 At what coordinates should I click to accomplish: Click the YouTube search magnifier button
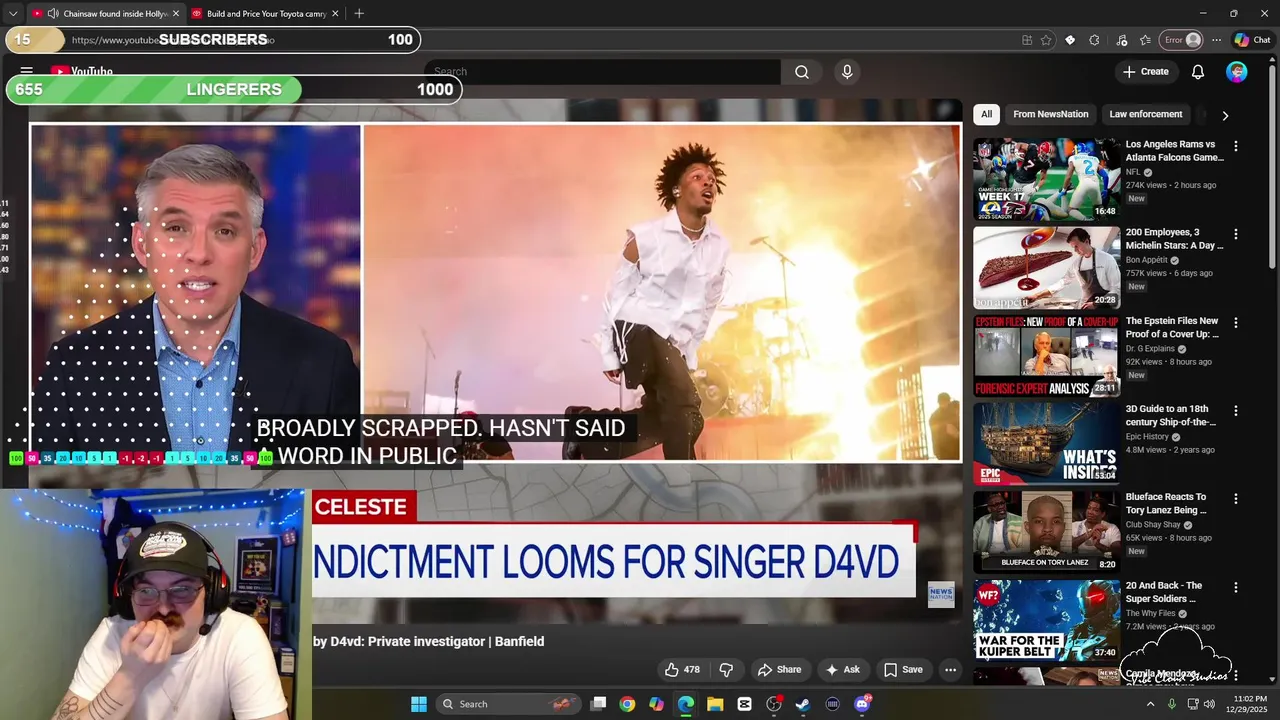click(802, 72)
